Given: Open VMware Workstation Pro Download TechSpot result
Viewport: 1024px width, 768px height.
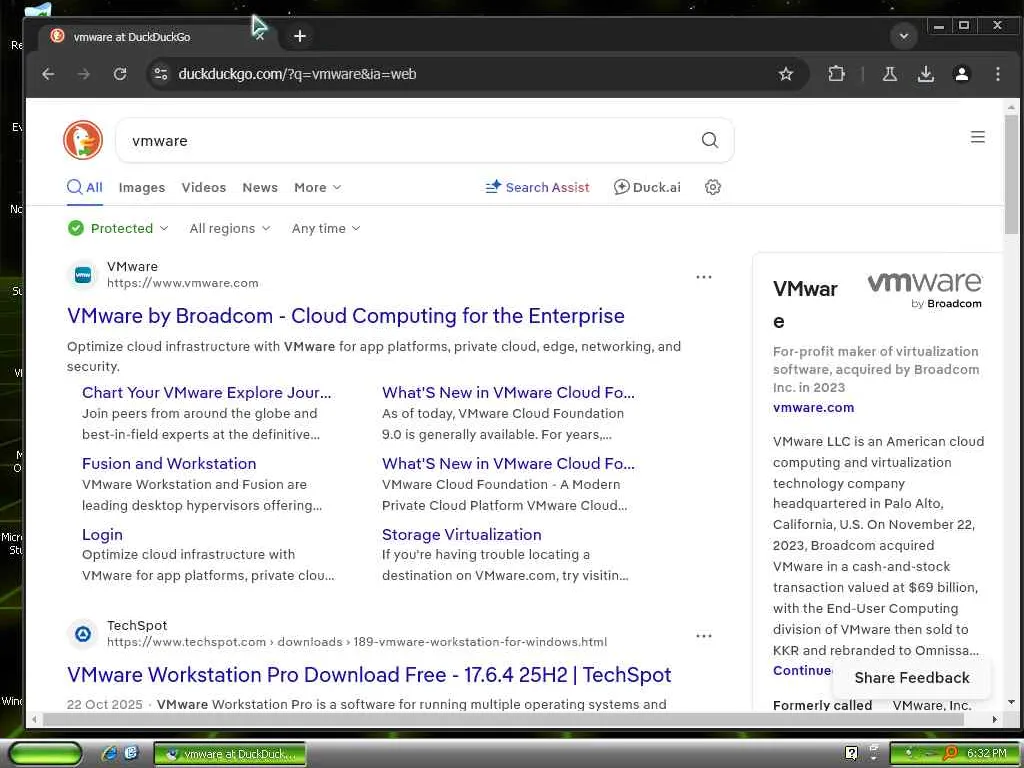Looking at the screenshot, I should click(x=369, y=675).
